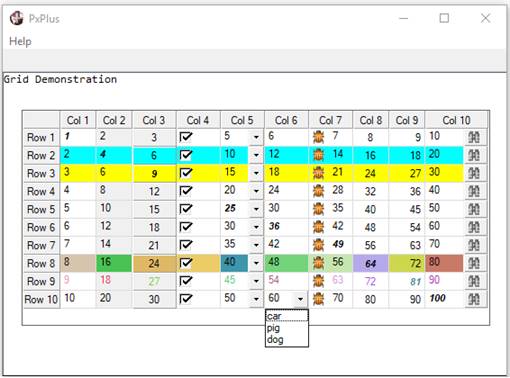Click the Col 3 button showing 12

[x=154, y=191]
